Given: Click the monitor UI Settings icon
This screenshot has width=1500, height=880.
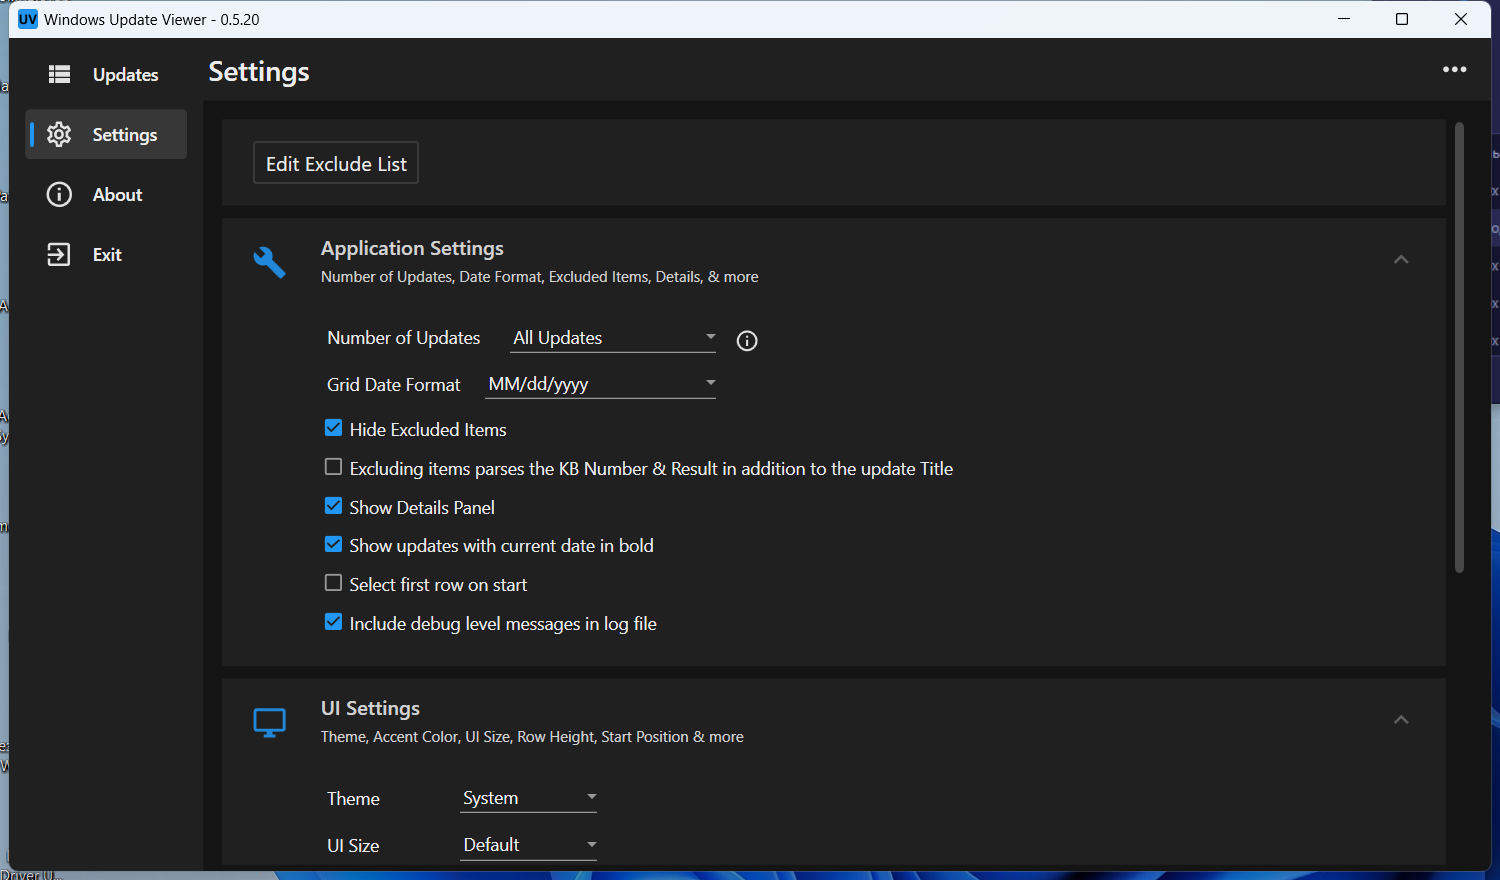Looking at the screenshot, I should point(269,722).
